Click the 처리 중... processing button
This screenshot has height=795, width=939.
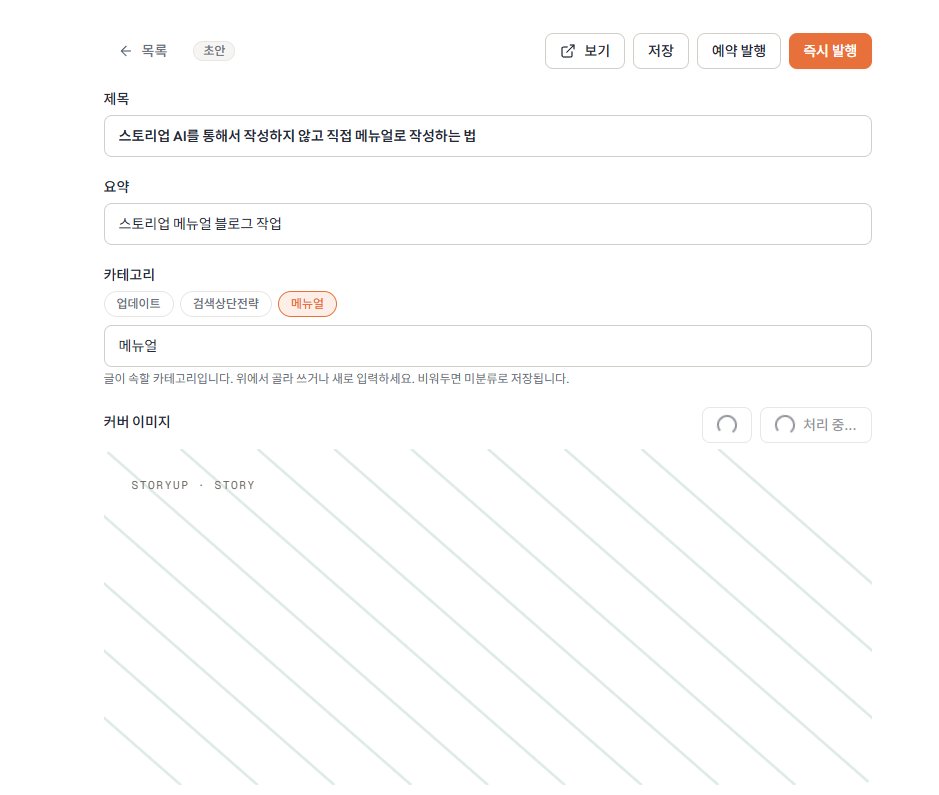click(x=816, y=425)
